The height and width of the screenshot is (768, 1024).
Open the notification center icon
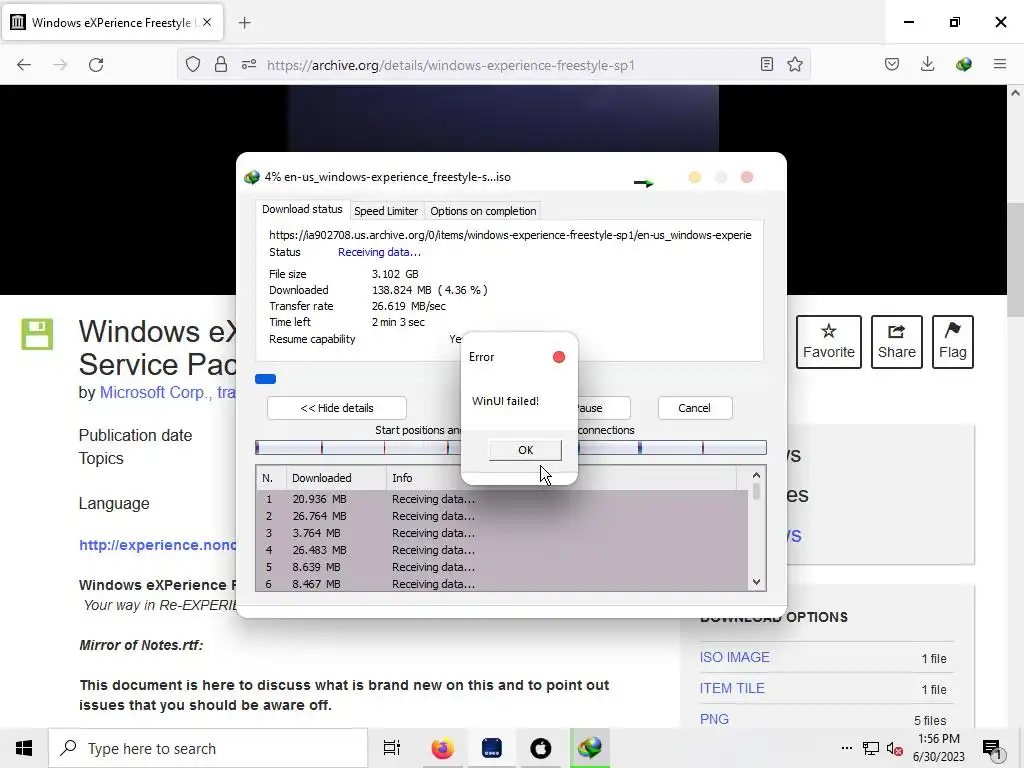(993, 748)
